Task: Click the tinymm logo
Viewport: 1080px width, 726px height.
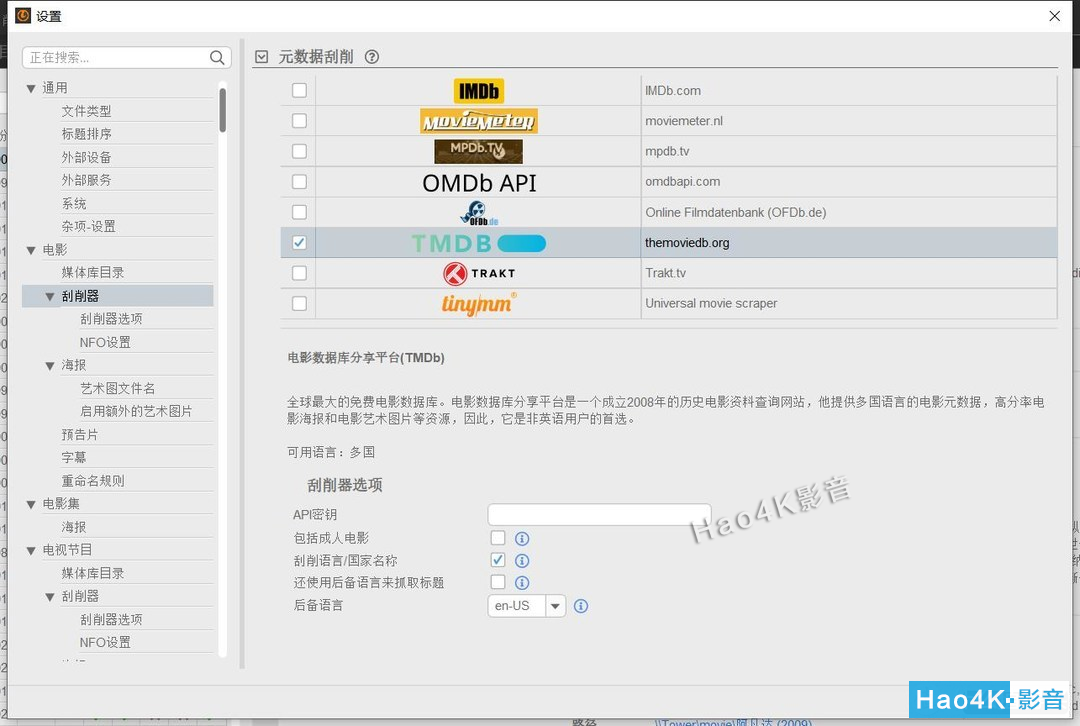Action: point(479,304)
